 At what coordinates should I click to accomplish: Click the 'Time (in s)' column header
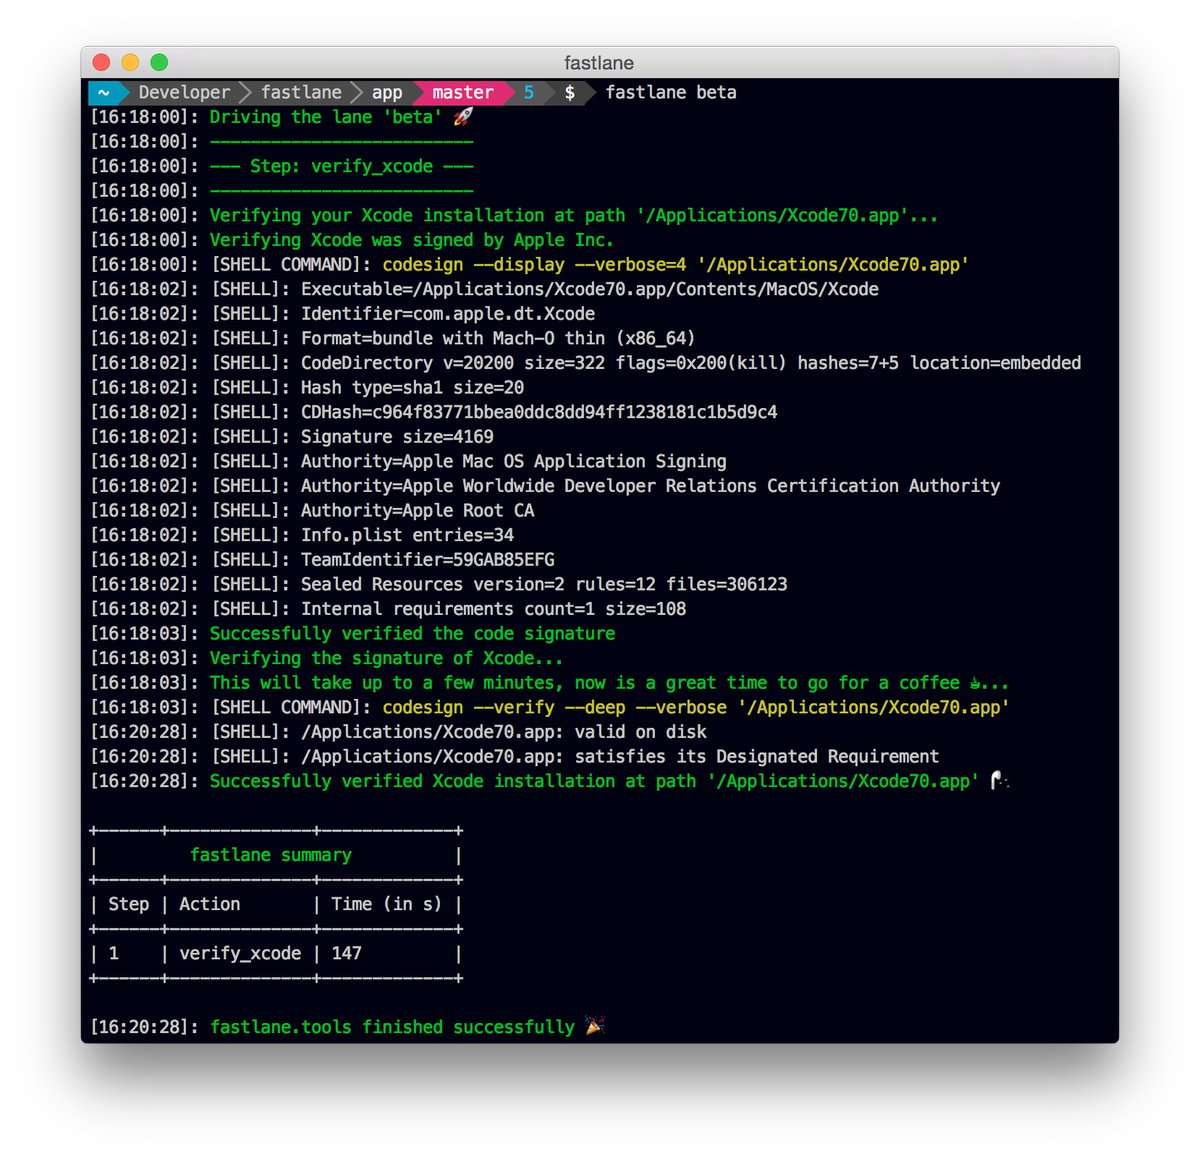[x=386, y=904]
